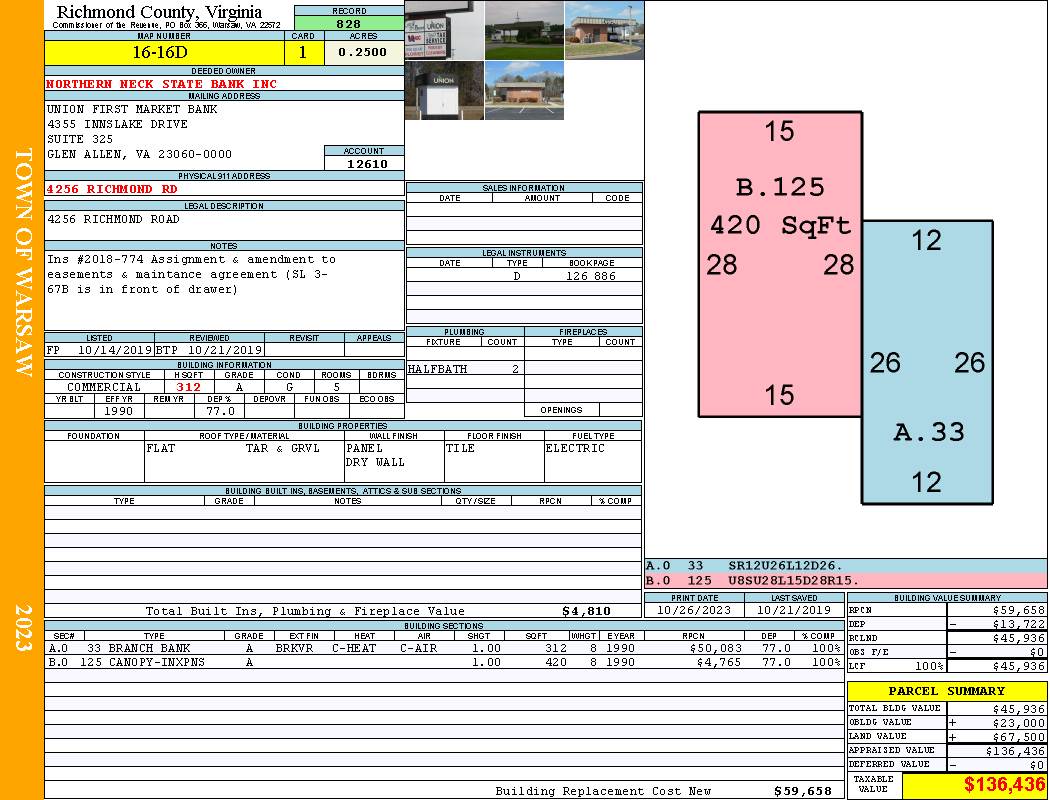Select section B.0 CANOPY-INXPNS row
1050x800 pixels.
coord(445,662)
